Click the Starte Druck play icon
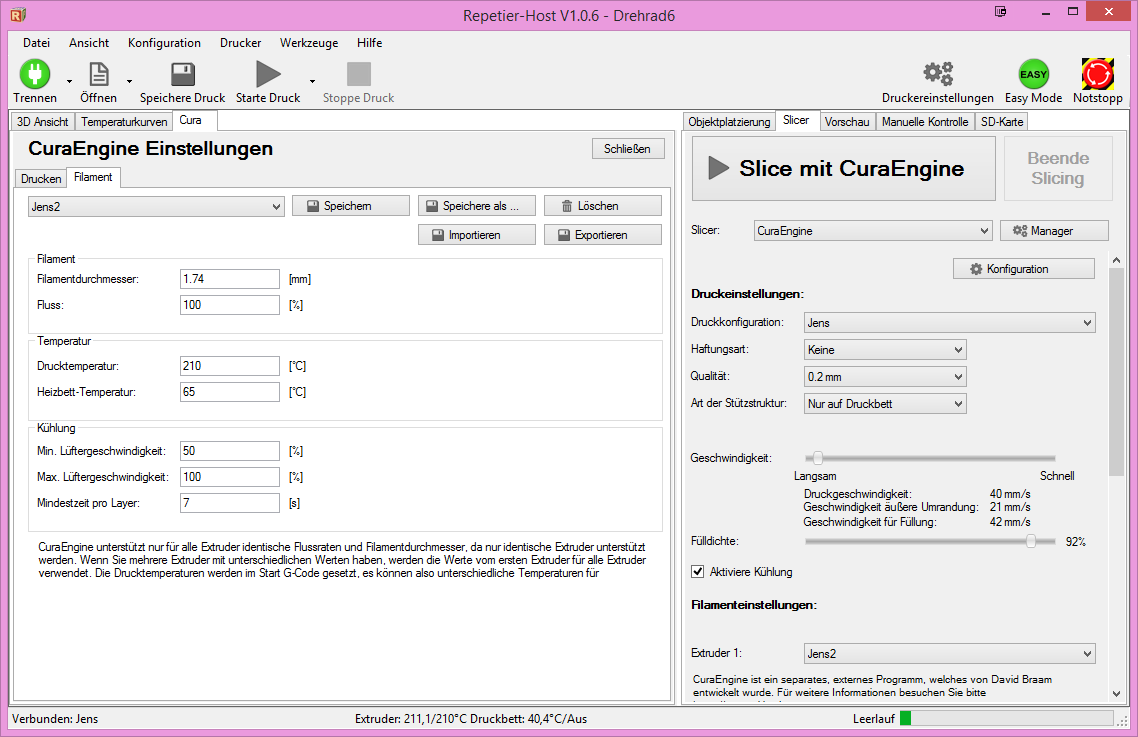 [268, 74]
